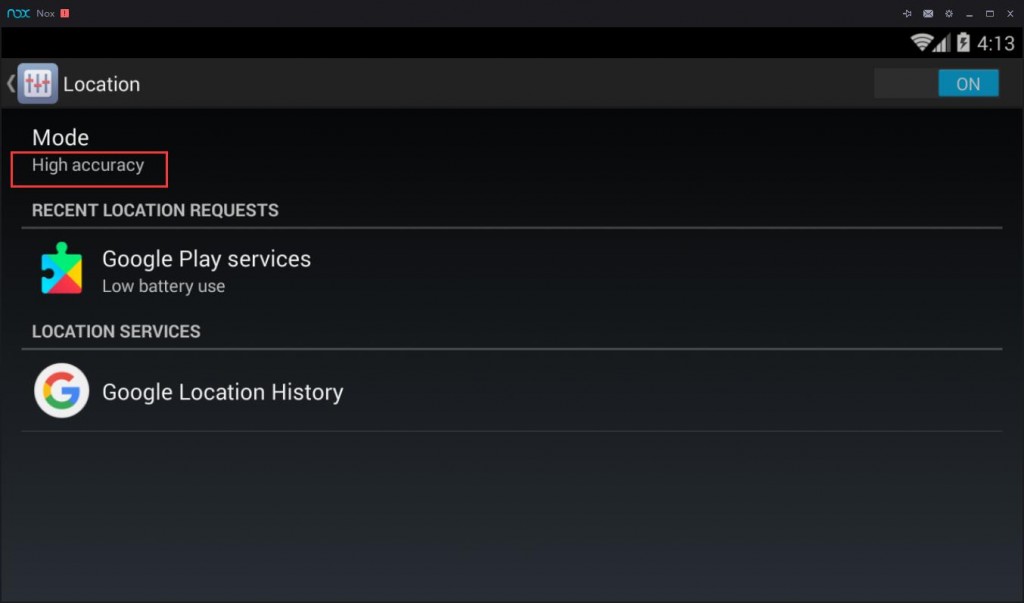Click the High accuracy mode text
The height and width of the screenshot is (603, 1024).
click(88, 166)
